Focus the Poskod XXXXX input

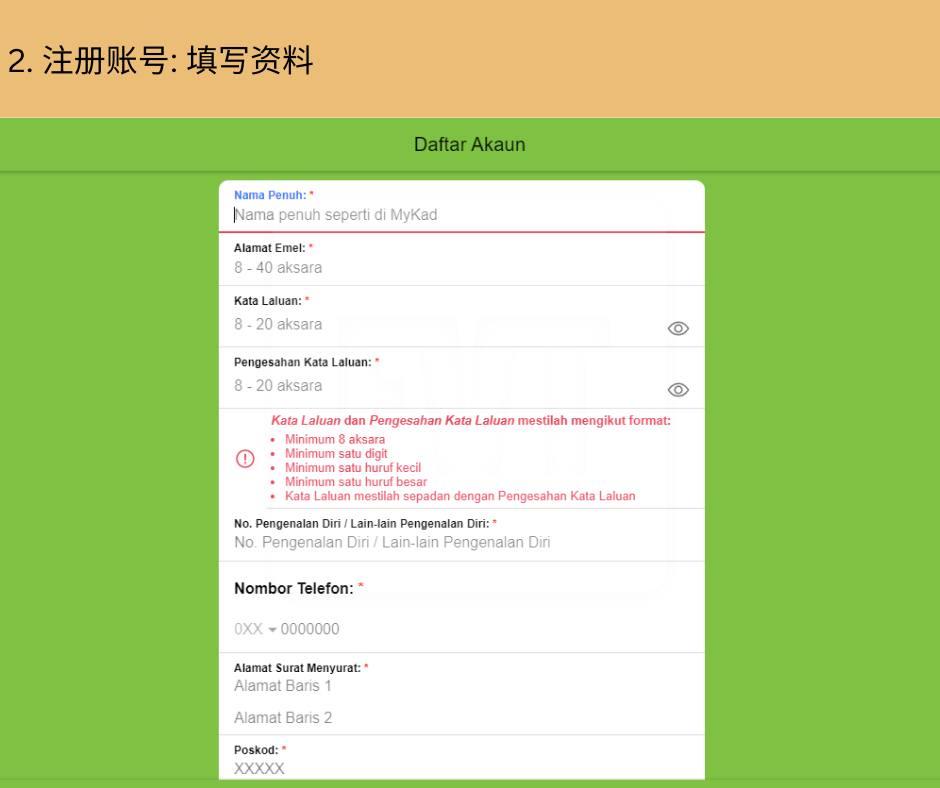pos(450,768)
